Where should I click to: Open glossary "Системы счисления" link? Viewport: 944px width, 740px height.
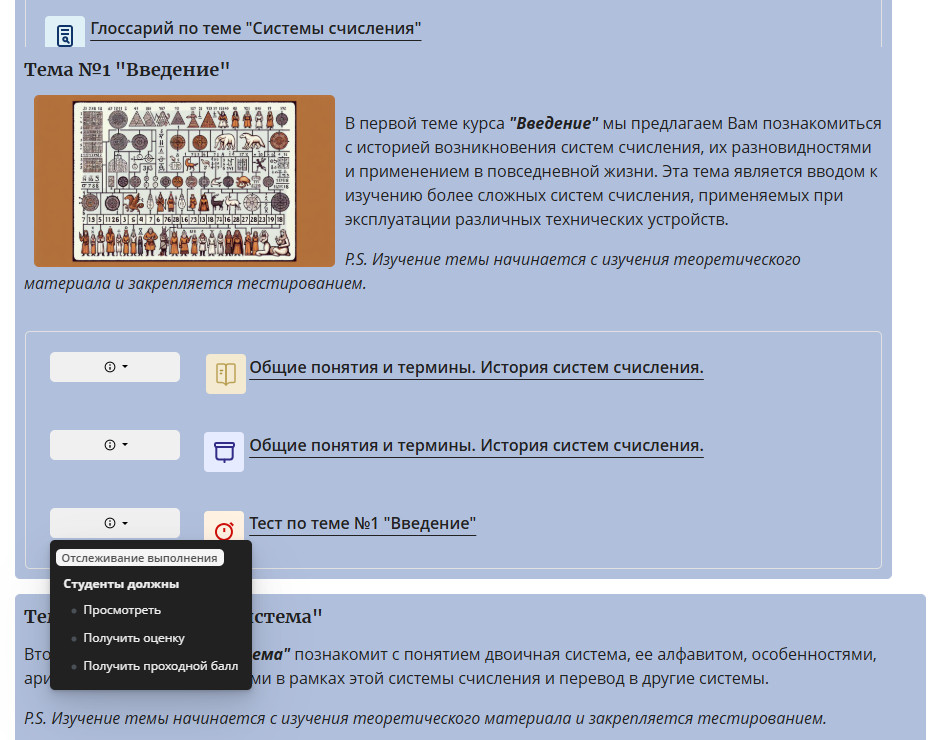[x=255, y=28]
